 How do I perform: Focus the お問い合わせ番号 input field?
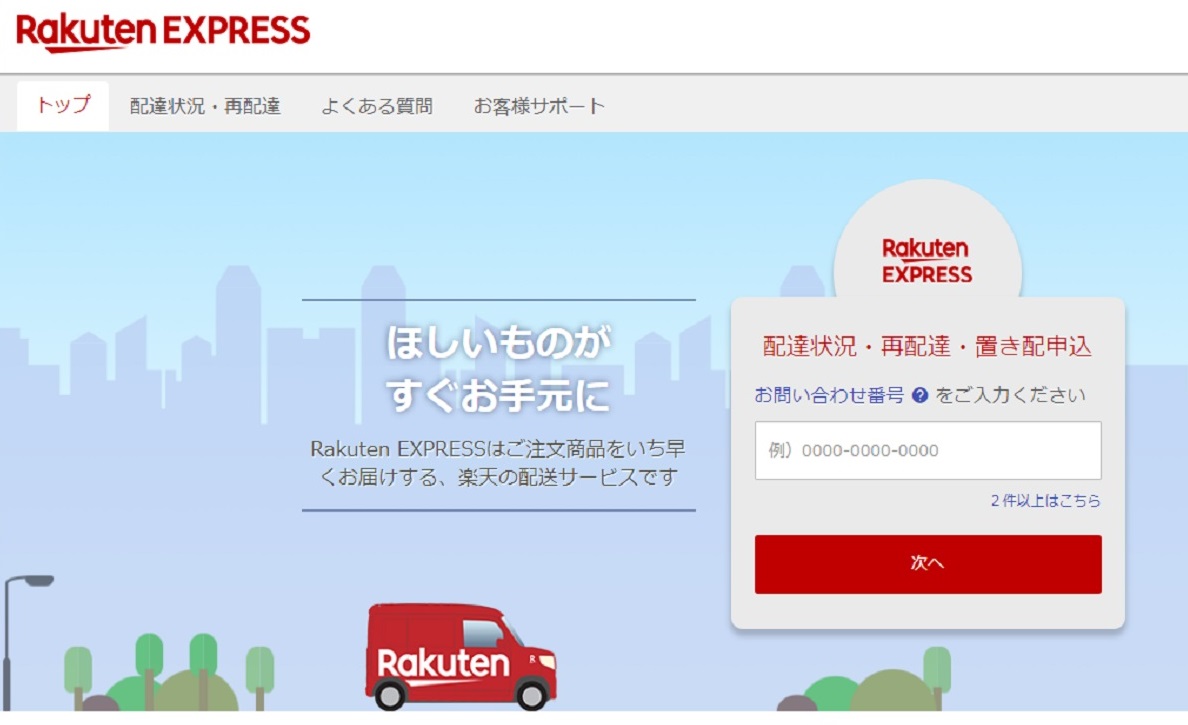coord(928,450)
